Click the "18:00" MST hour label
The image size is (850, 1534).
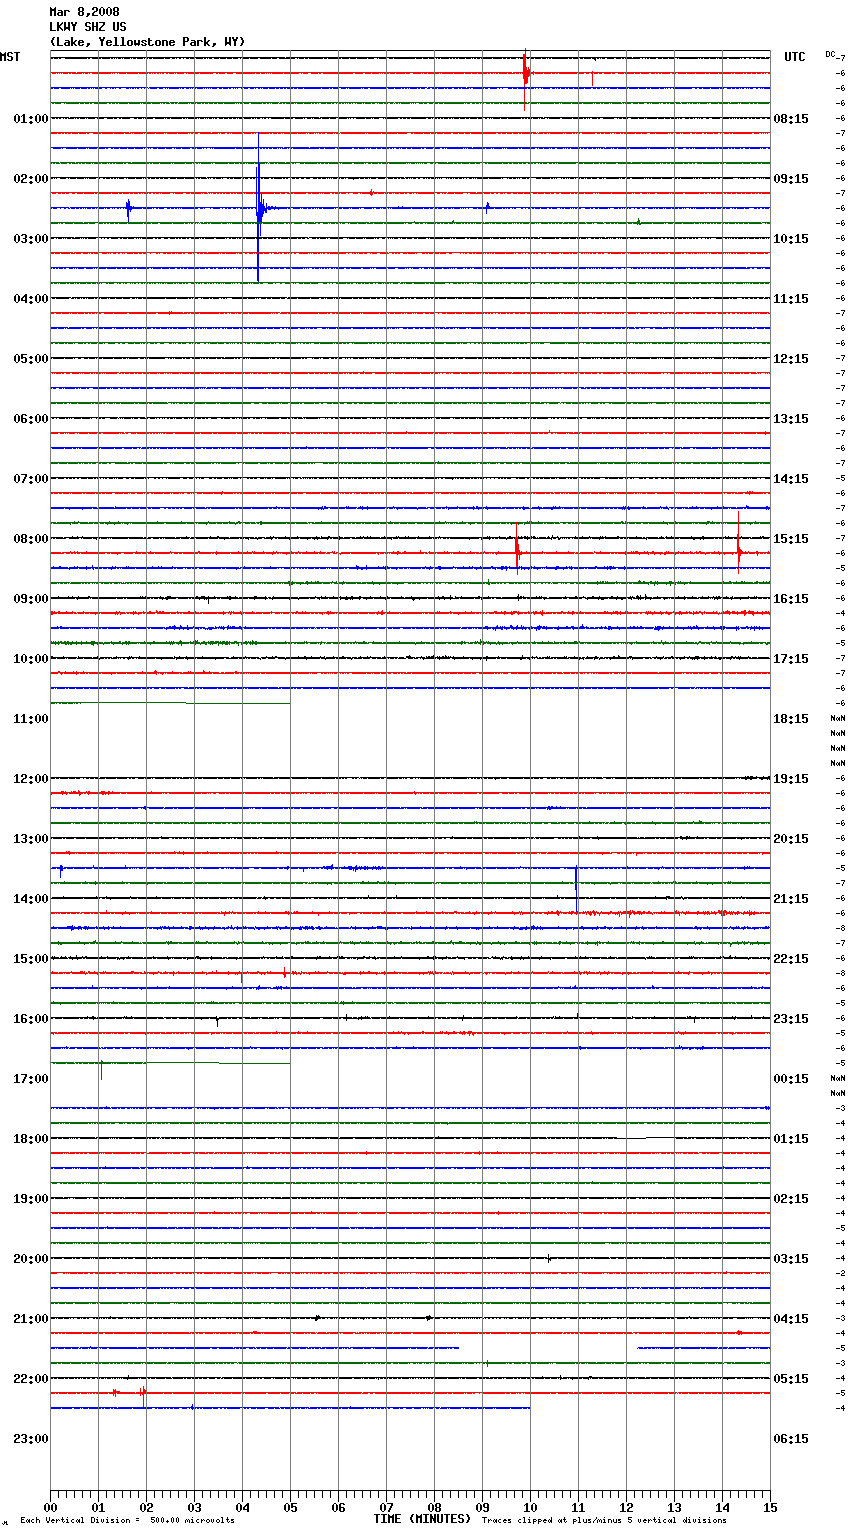coord(31,1139)
